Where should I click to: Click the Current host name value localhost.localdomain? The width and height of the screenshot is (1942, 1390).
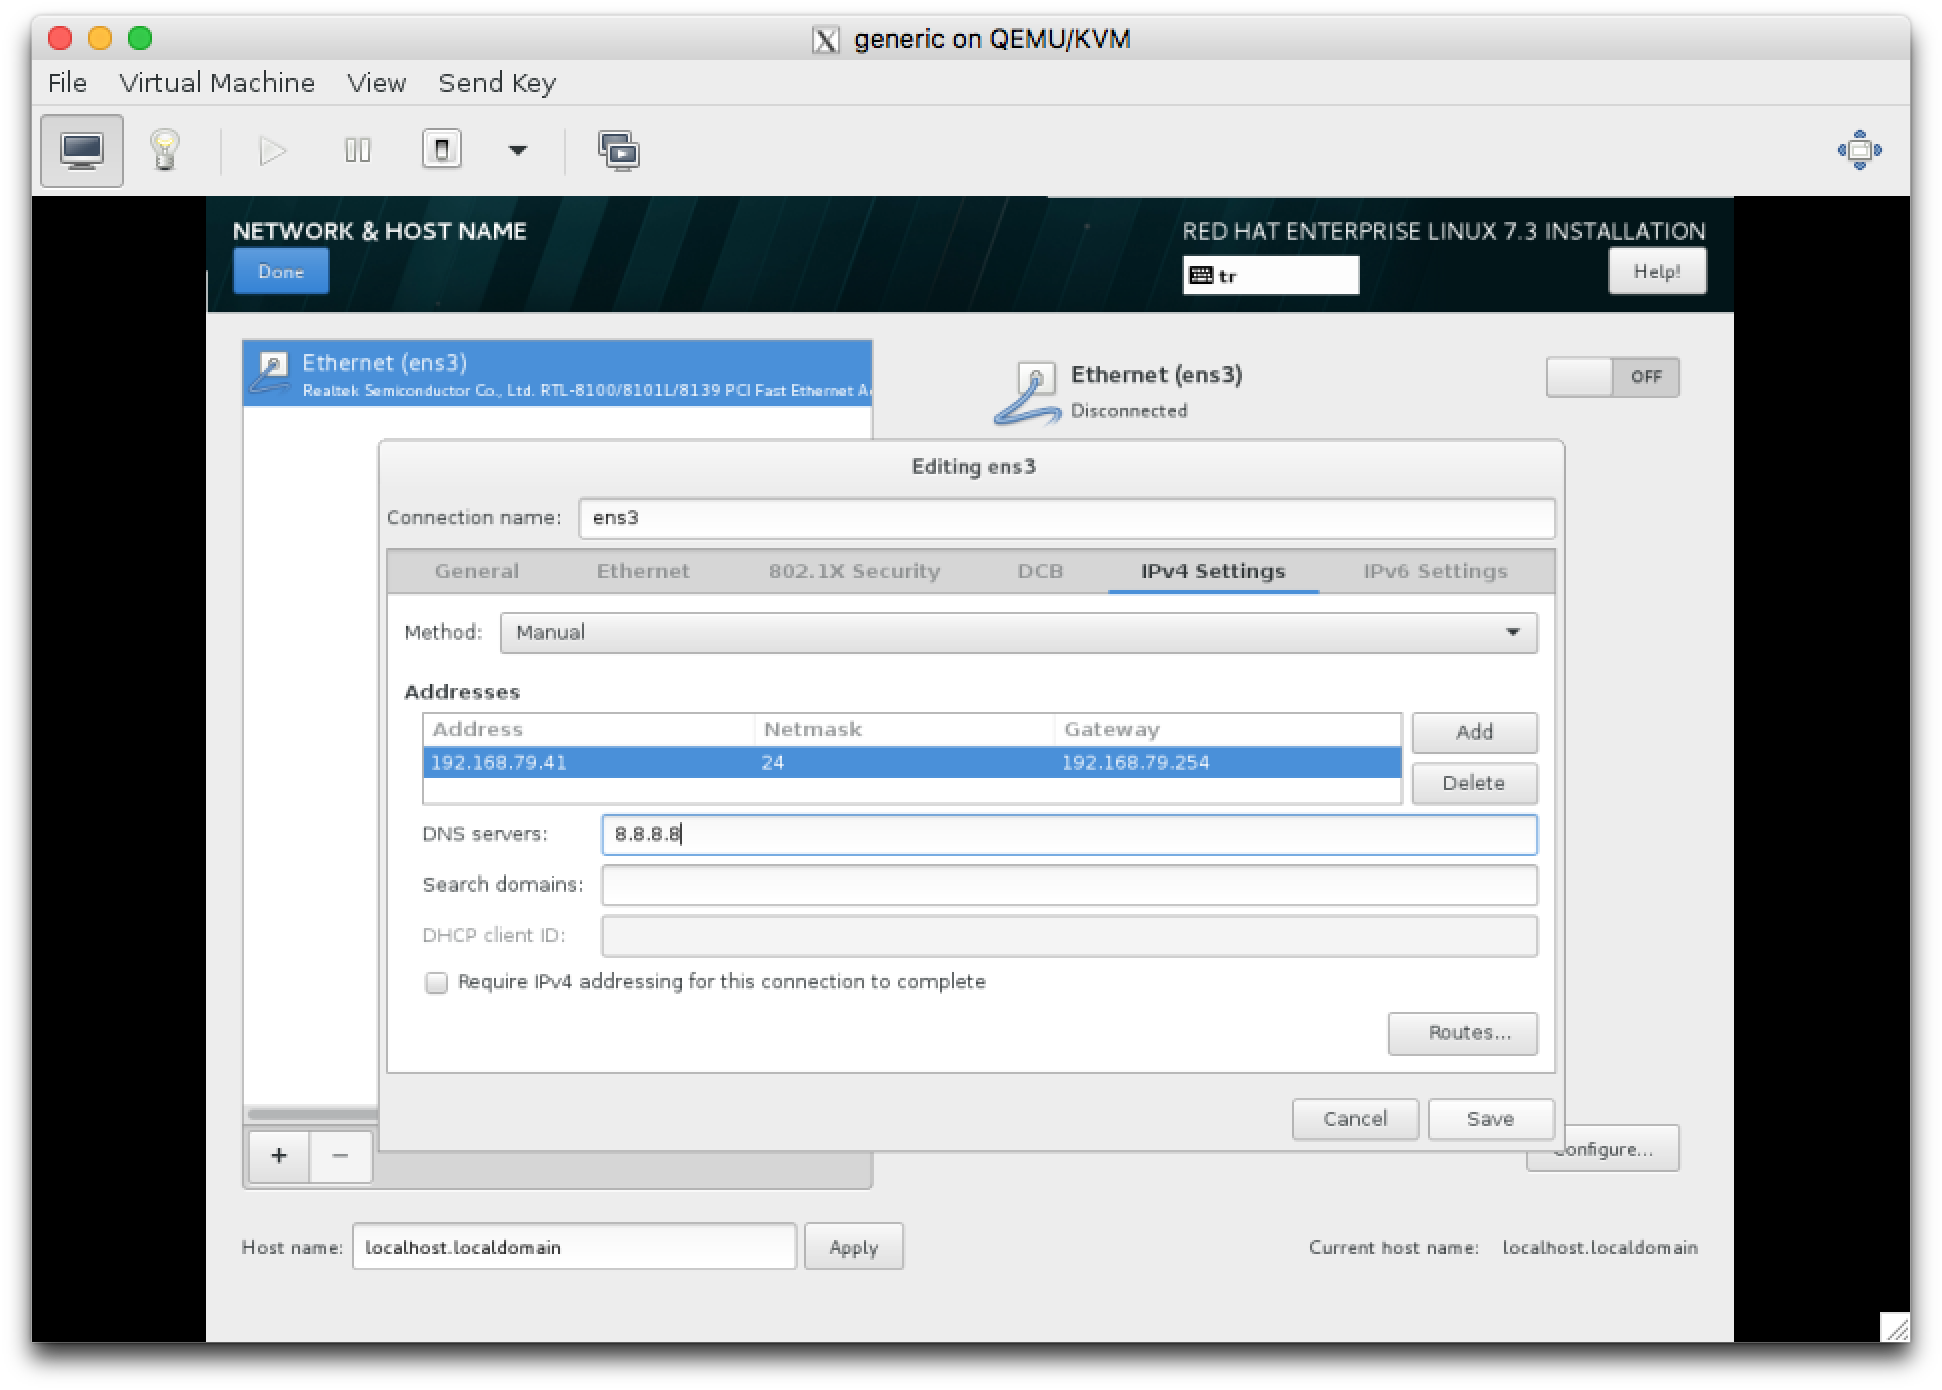[1600, 1248]
